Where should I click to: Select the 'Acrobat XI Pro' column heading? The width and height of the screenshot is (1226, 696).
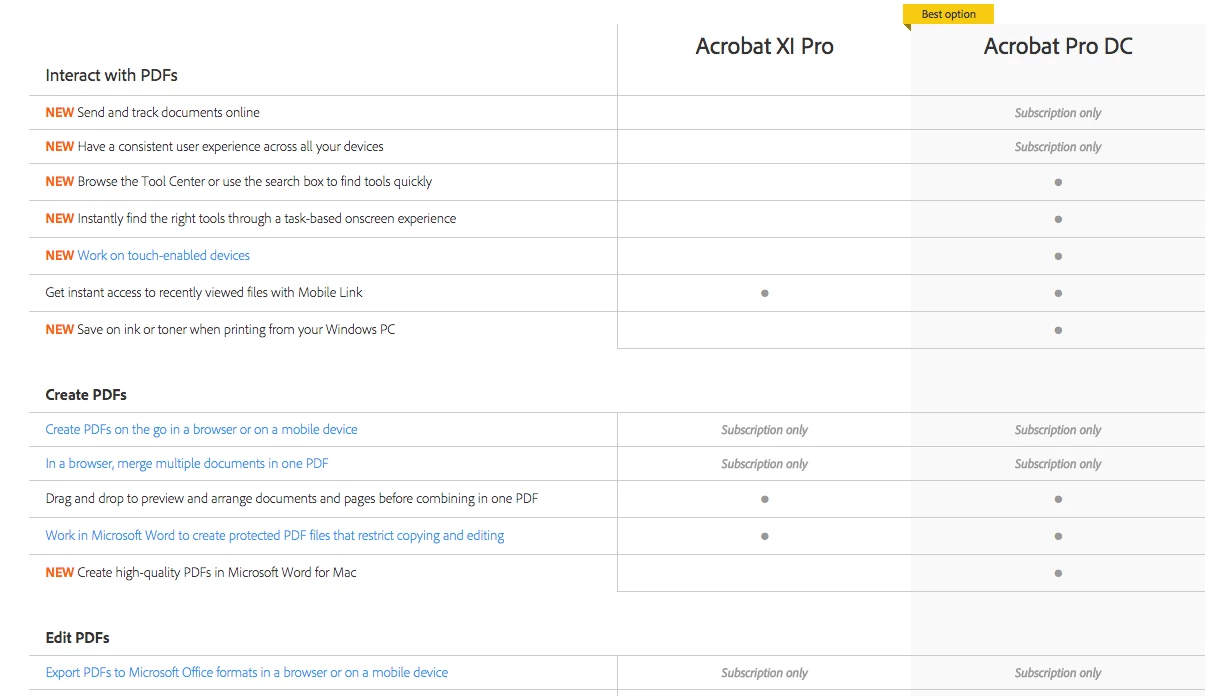(764, 46)
